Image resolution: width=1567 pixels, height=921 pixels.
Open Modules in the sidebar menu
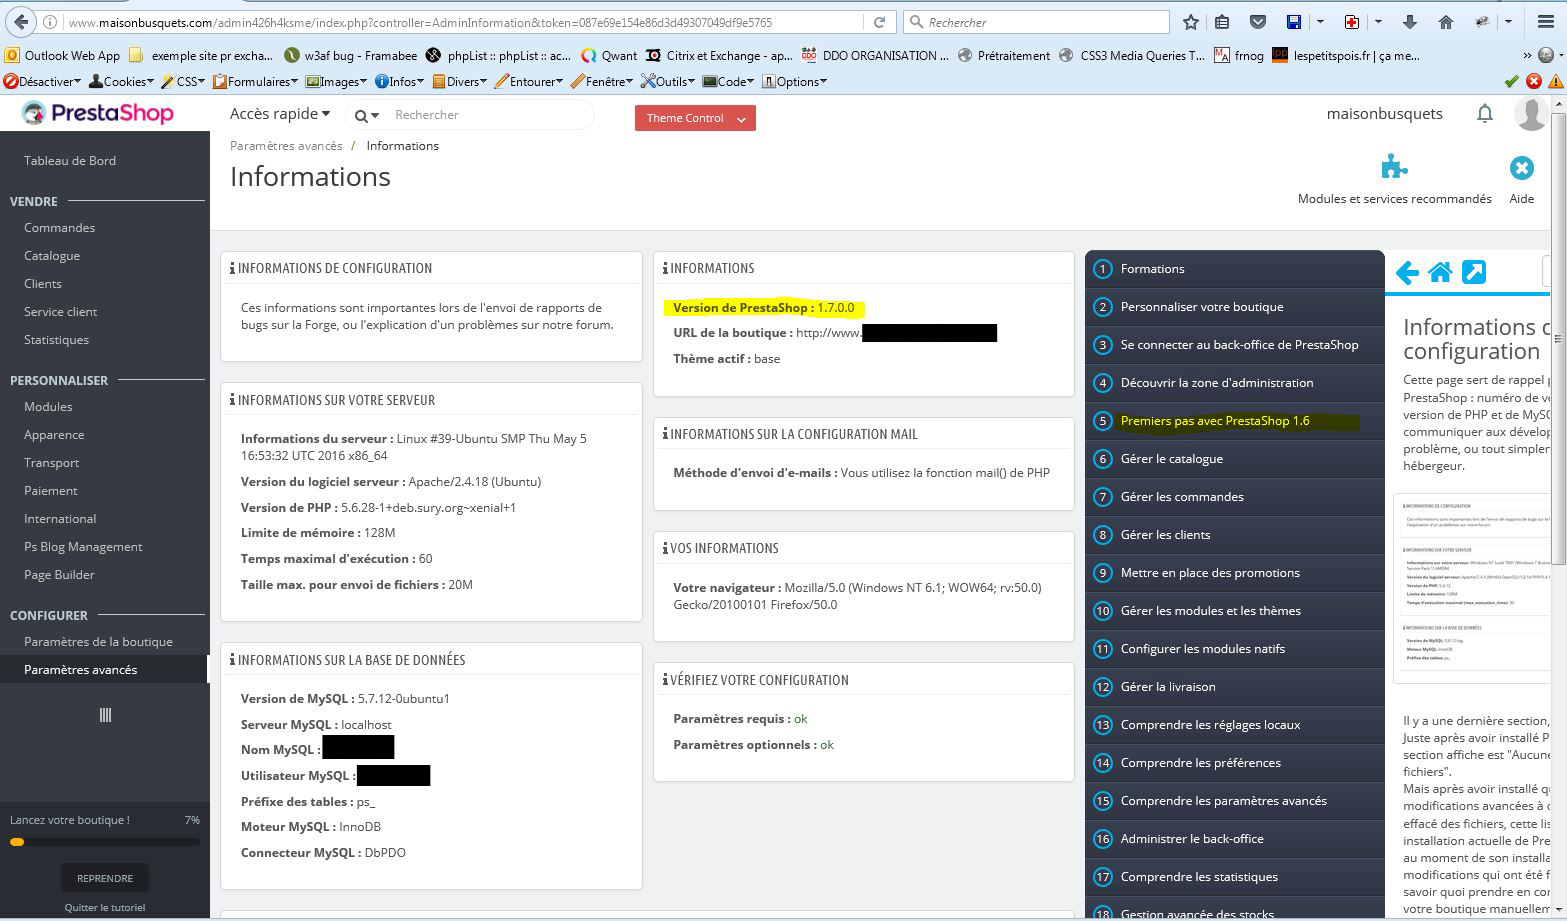tap(48, 407)
